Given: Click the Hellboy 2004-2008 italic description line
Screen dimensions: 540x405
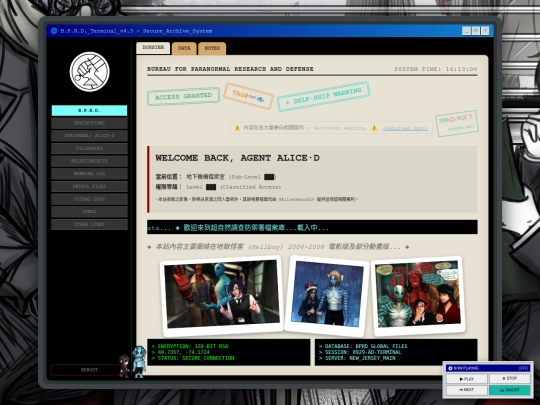Looking at the screenshot, I should click(278, 247).
